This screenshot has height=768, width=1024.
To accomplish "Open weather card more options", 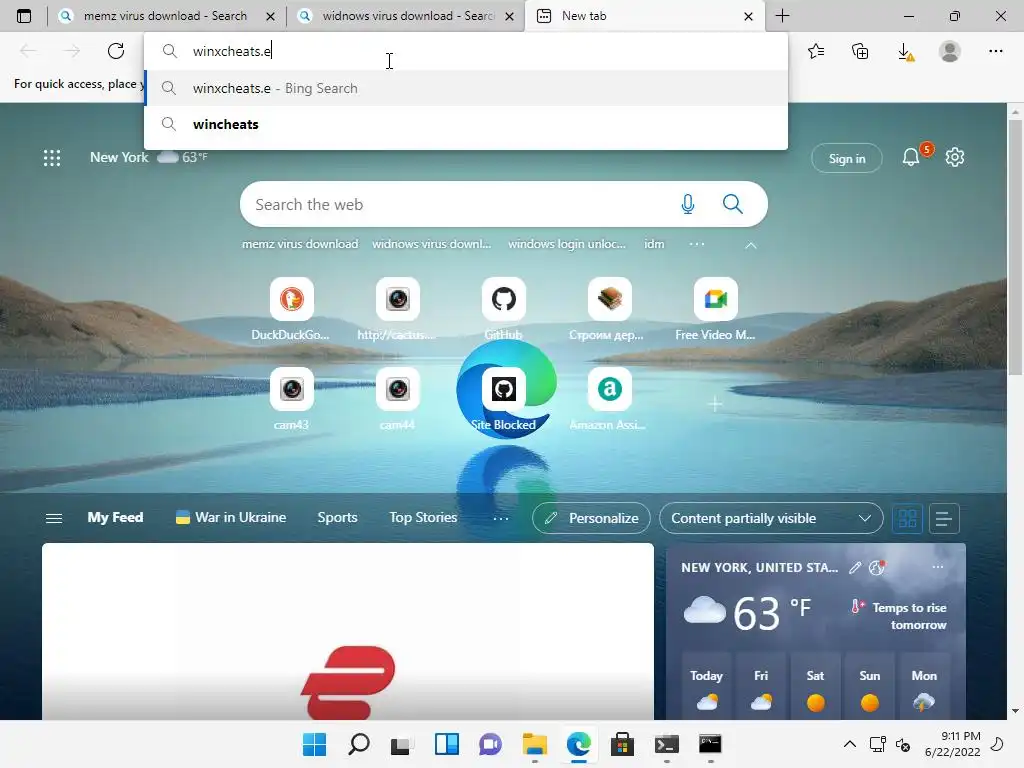I will pyautogui.click(x=938, y=567).
